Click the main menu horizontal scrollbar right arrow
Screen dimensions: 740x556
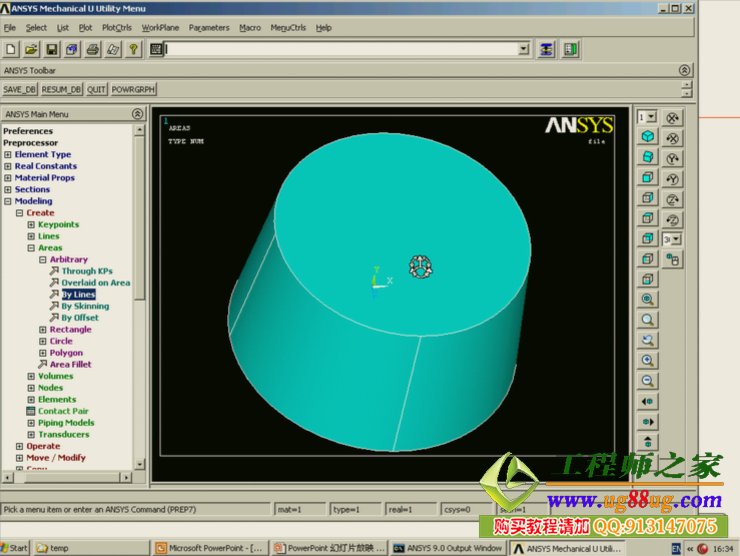tap(126, 477)
